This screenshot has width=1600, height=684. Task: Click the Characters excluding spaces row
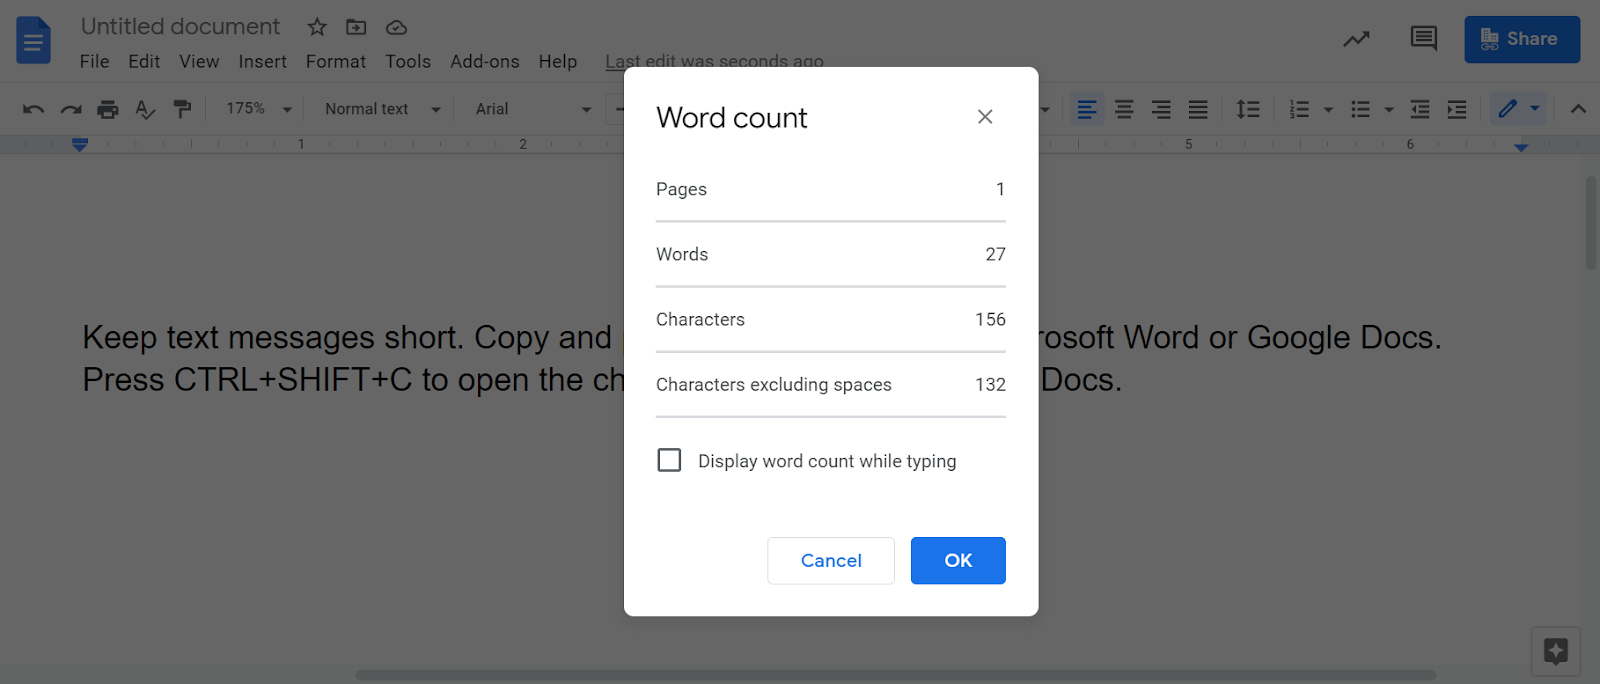pyautogui.click(x=831, y=385)
